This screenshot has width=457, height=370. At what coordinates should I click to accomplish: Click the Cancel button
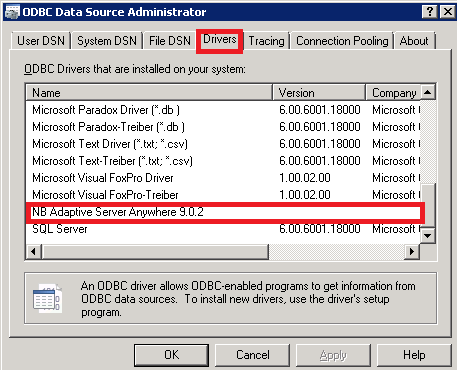tap(253, 355)
